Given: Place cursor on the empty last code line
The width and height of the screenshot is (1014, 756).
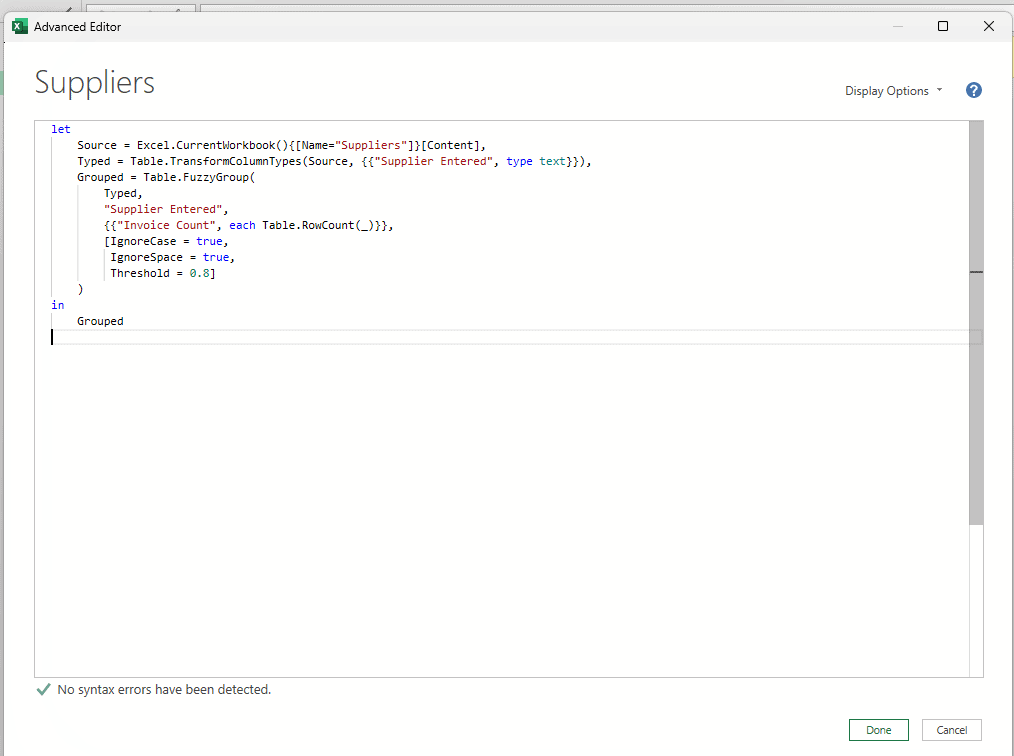Looking at the screenshot, I should tap(516, 337).
